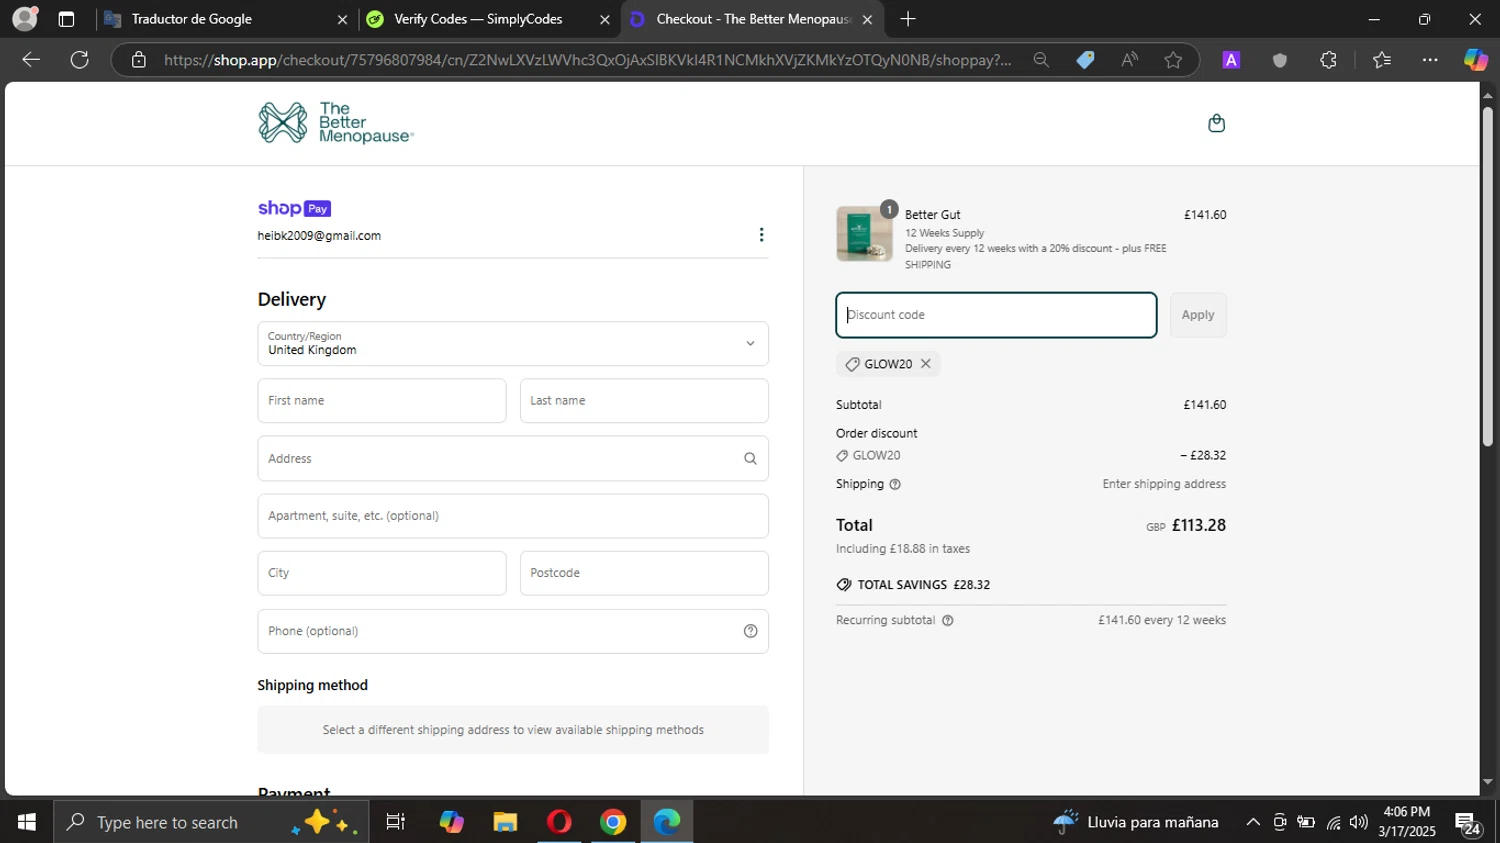Open the Favorites list icon
Viewport: 1500px width, 843px height.
pyautogui.click(x=1382, y=60)
